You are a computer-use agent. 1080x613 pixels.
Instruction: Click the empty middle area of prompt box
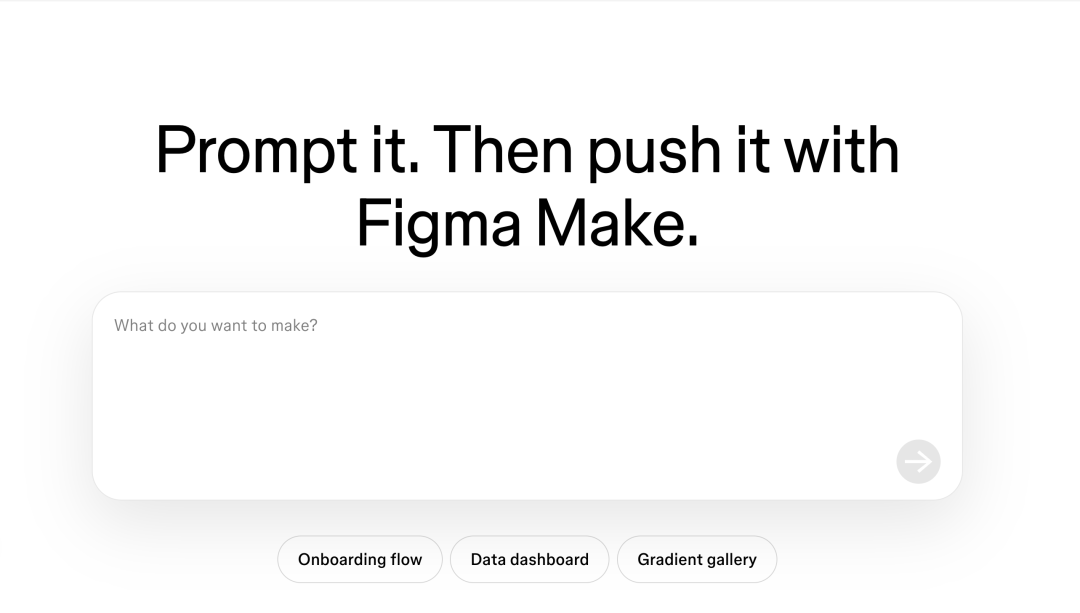pos(527,399)
